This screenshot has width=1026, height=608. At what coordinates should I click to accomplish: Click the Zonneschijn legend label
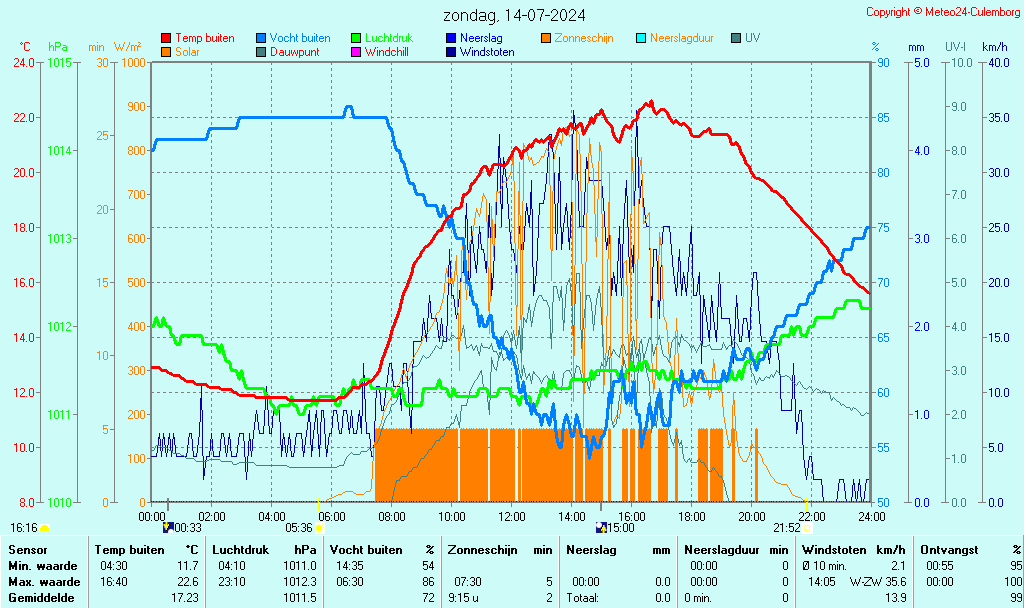click(586, 38)
